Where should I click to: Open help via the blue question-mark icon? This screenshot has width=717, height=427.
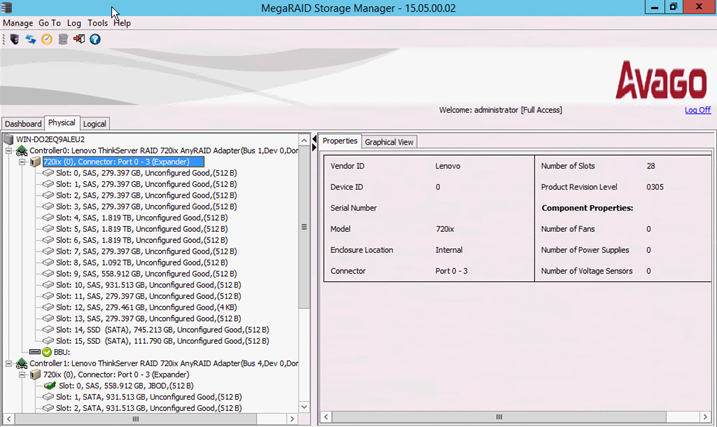point(95,40)
